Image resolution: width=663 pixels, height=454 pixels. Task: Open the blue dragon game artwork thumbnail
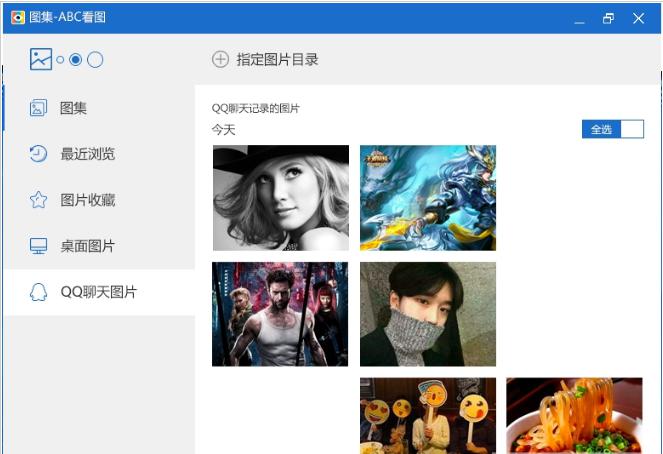point(428,198)
